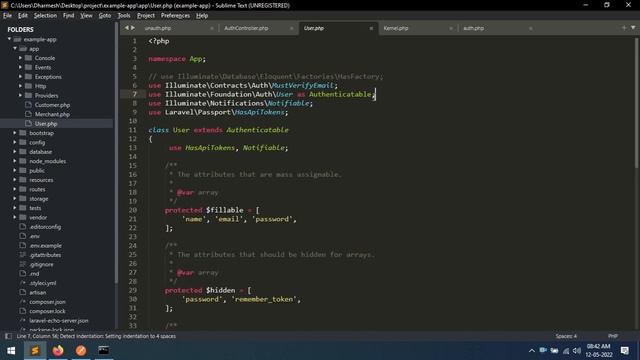Screen dimensions: 640x360
Task: Click the volume speaker tray icon
Action: pos(576,351)
